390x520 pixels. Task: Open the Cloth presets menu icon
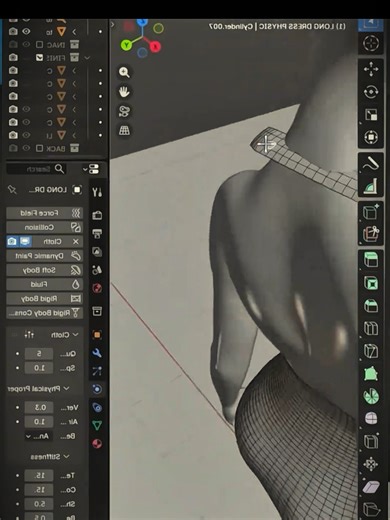pos(29,334)
